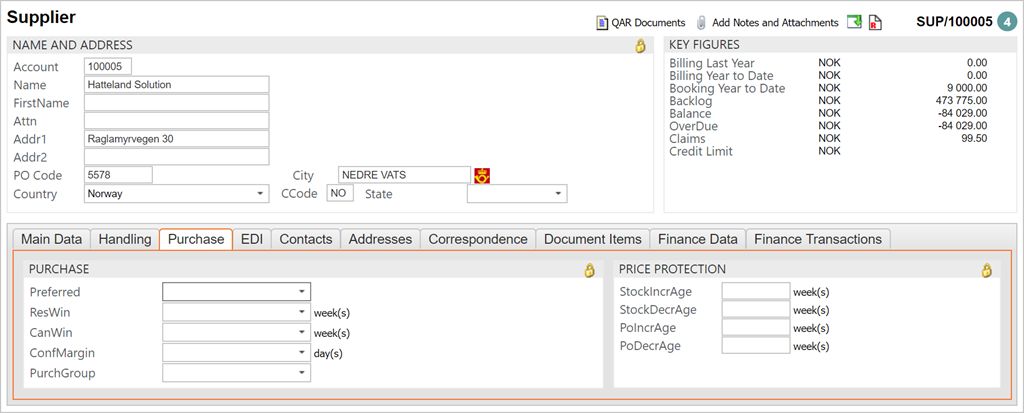The height and width of the screenshot is (413, 1024).
Task: Switch to the Finance Data tab
Action: [695, 239]
